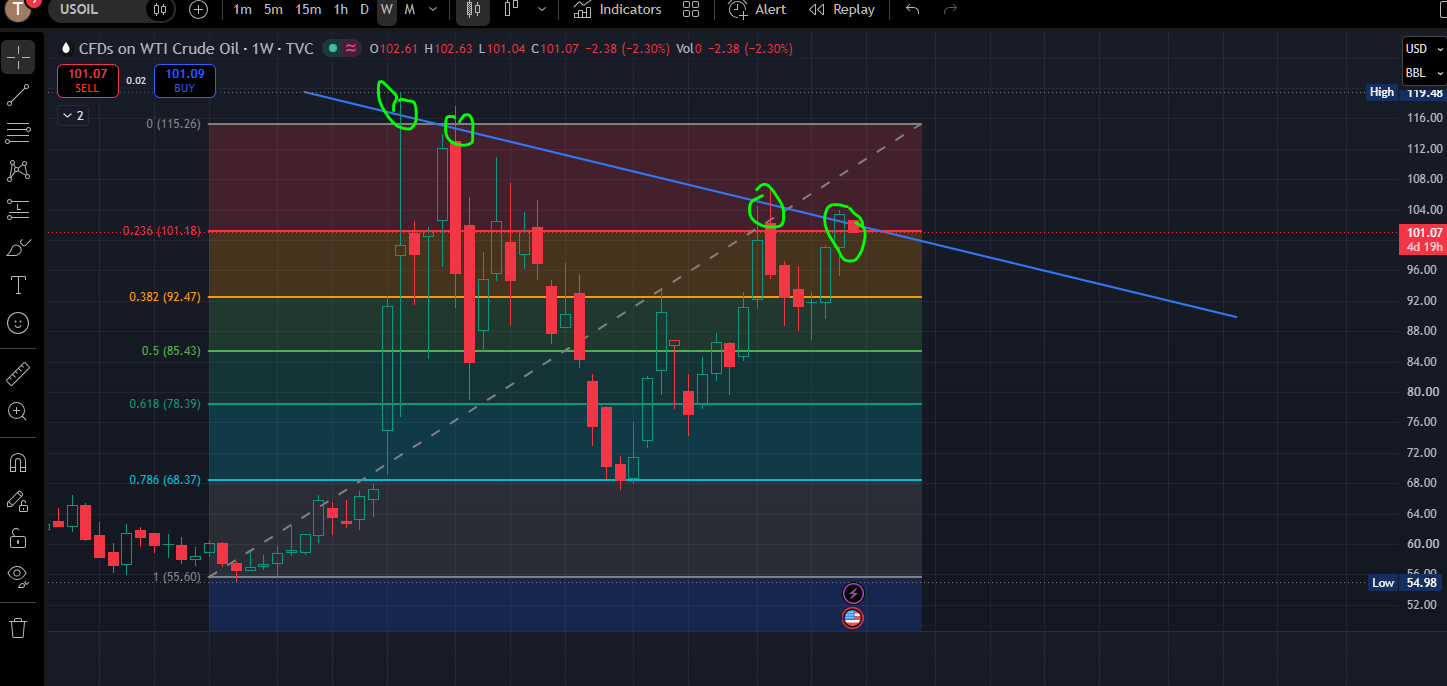This screenshot has width=1447, height=686.
Task: Open the Fibonacci retracement tools
Action: tap(18, 133)
